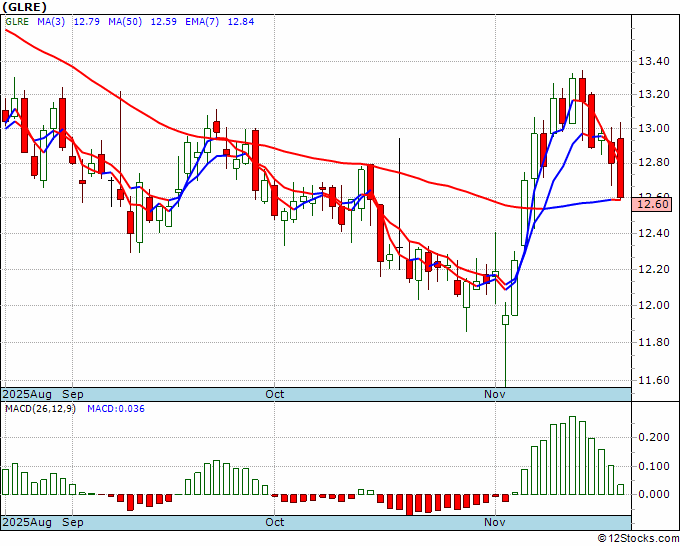This screenshot has height=546, width=680.
Task: Click the 12.80 price axis label
Action: click(654, 163)
